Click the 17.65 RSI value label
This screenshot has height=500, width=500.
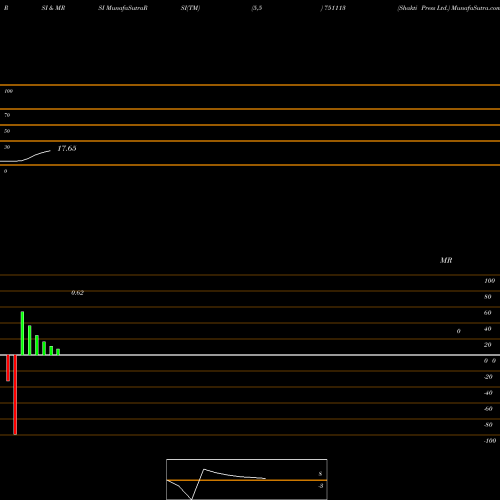point(67,148)
